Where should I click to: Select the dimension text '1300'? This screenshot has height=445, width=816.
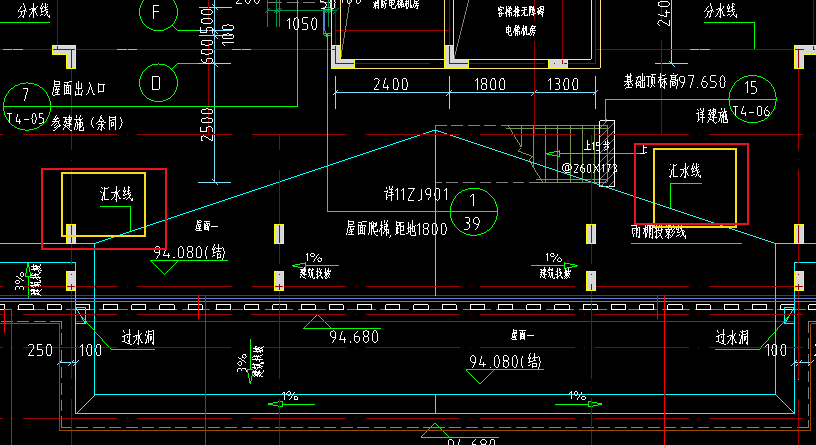pos(563,84)
